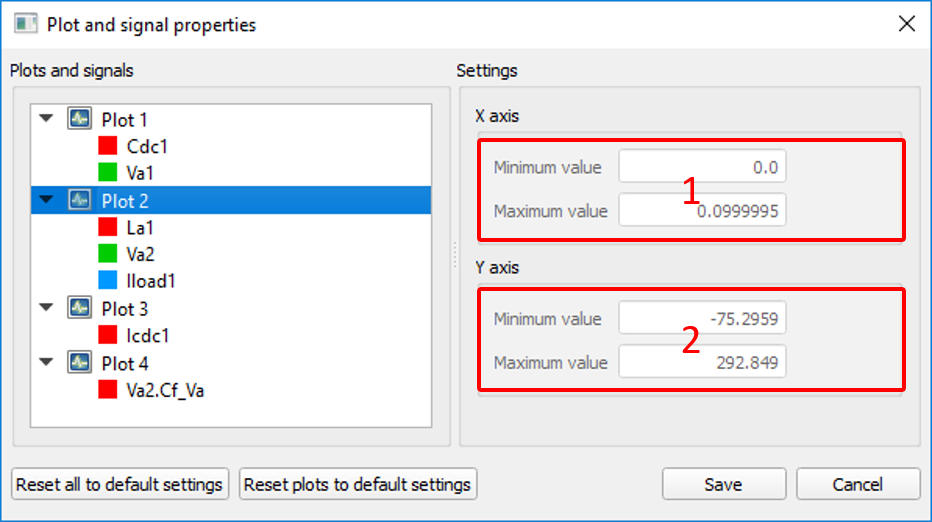Screen dimensions: 932x522
Task: Click the Plot 2 scope icon
Action: (x=79, y=200)
